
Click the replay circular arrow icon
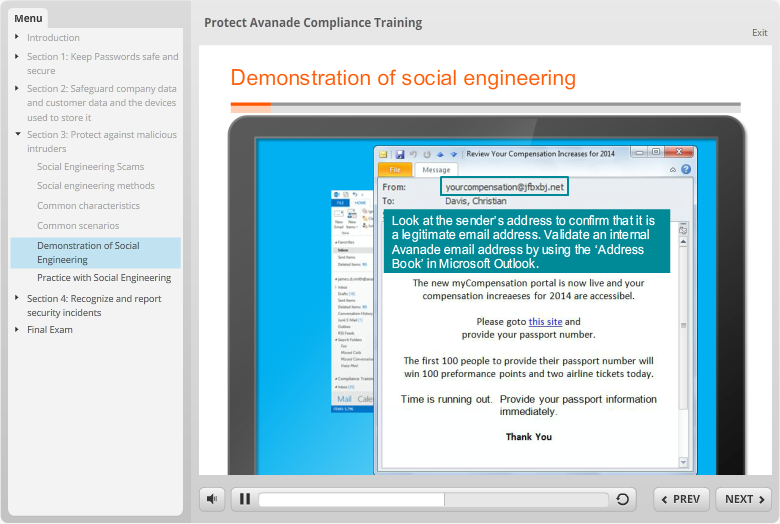[622, 499]
